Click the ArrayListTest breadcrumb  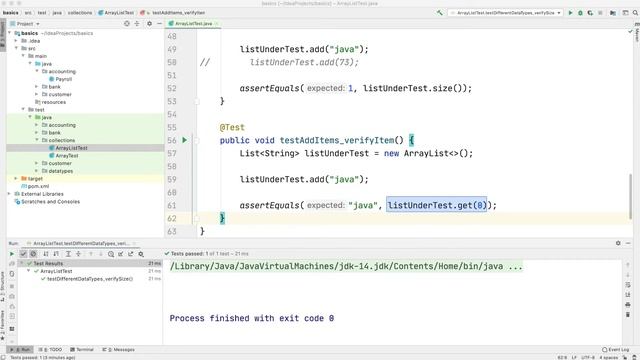pyautogui.click(x=116, y=13)
